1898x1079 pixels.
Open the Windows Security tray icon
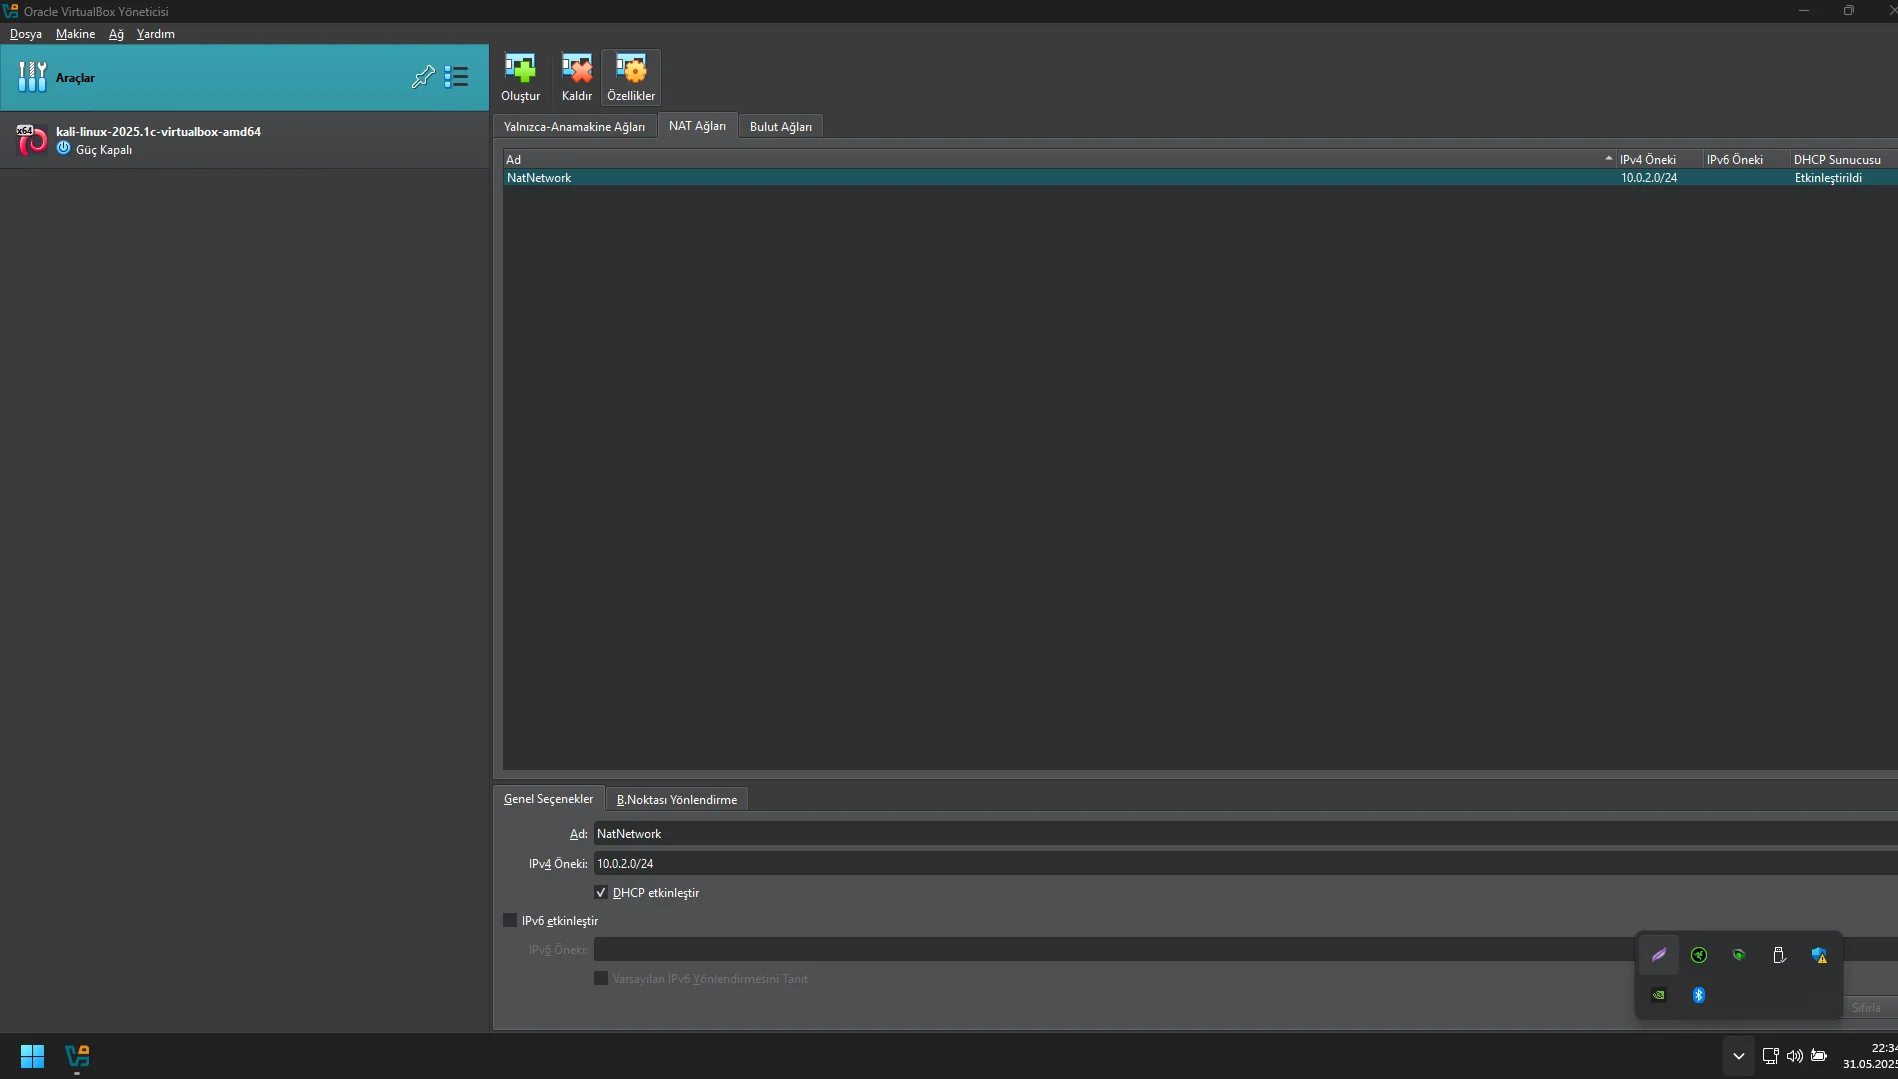pos(1818,955)
